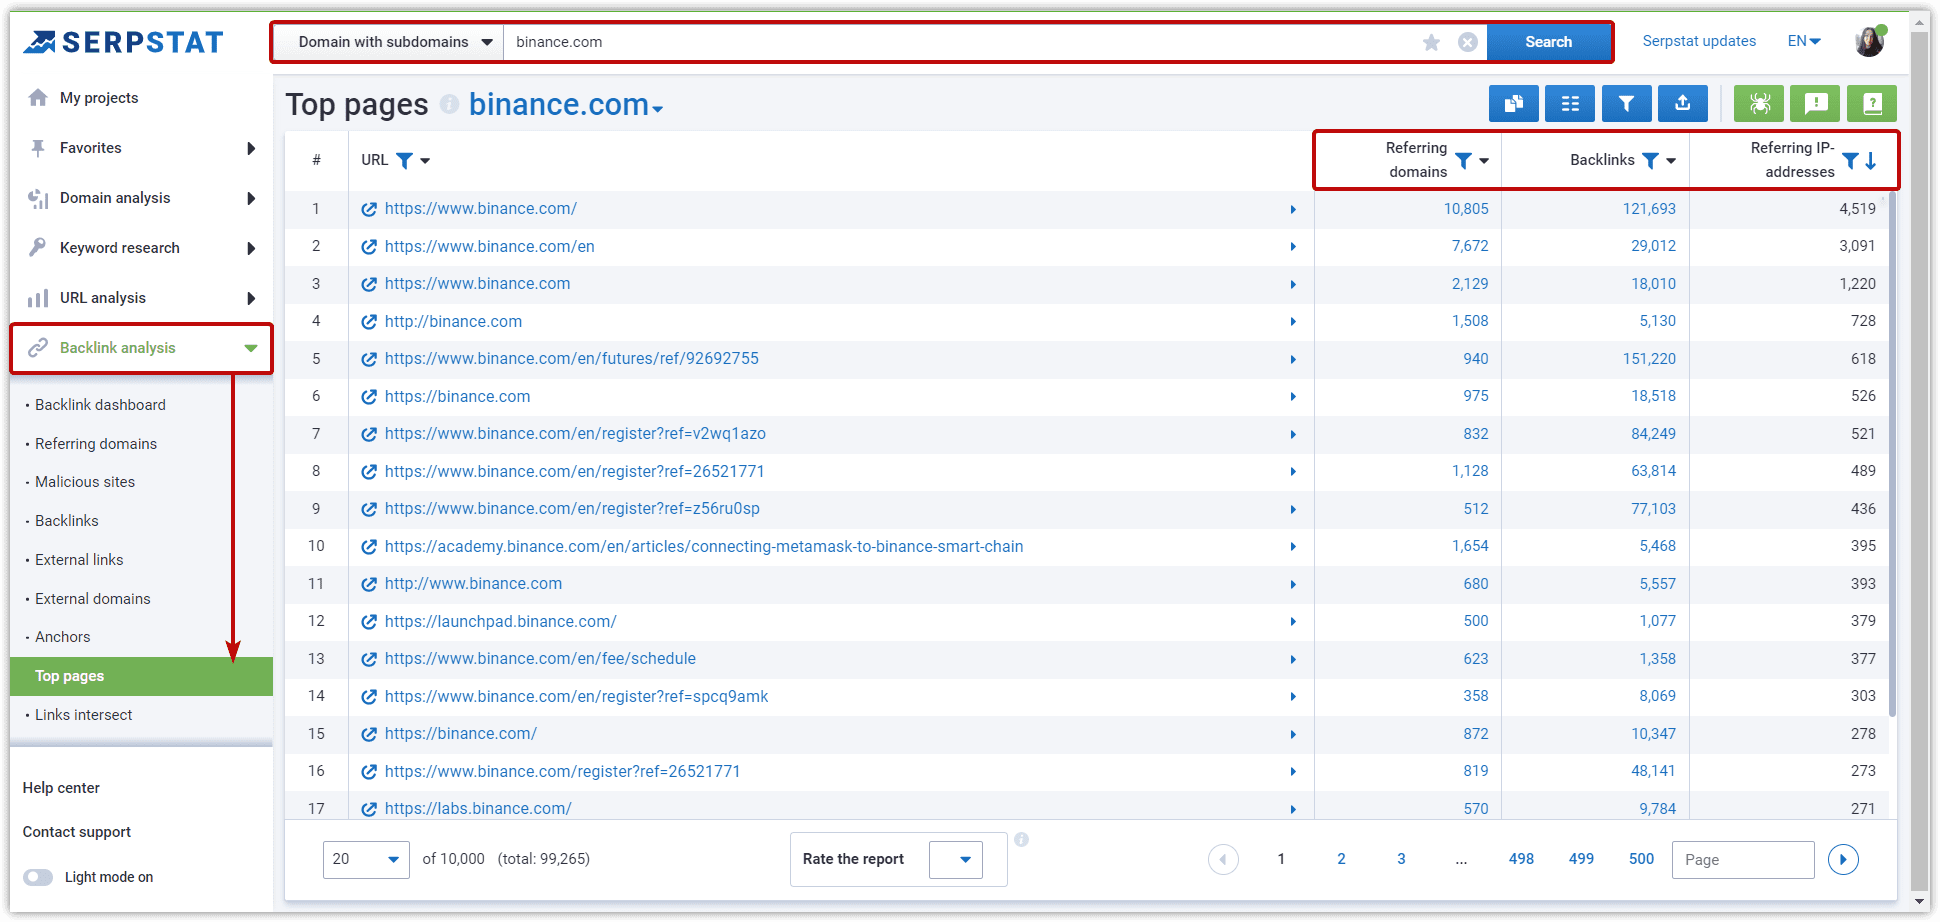Viewport: 1940px width, 922px height.
Task: Click the Page number input field
Action: pyautogui.click(x=1743, y=859)
